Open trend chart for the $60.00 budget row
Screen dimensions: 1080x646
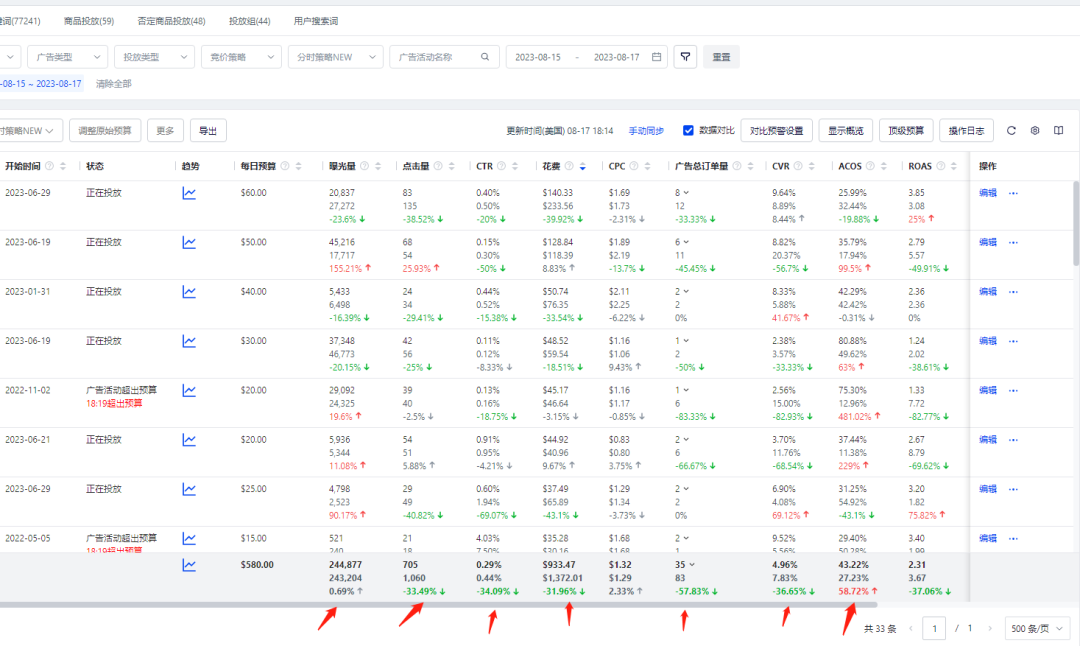(x=189, y=194)
